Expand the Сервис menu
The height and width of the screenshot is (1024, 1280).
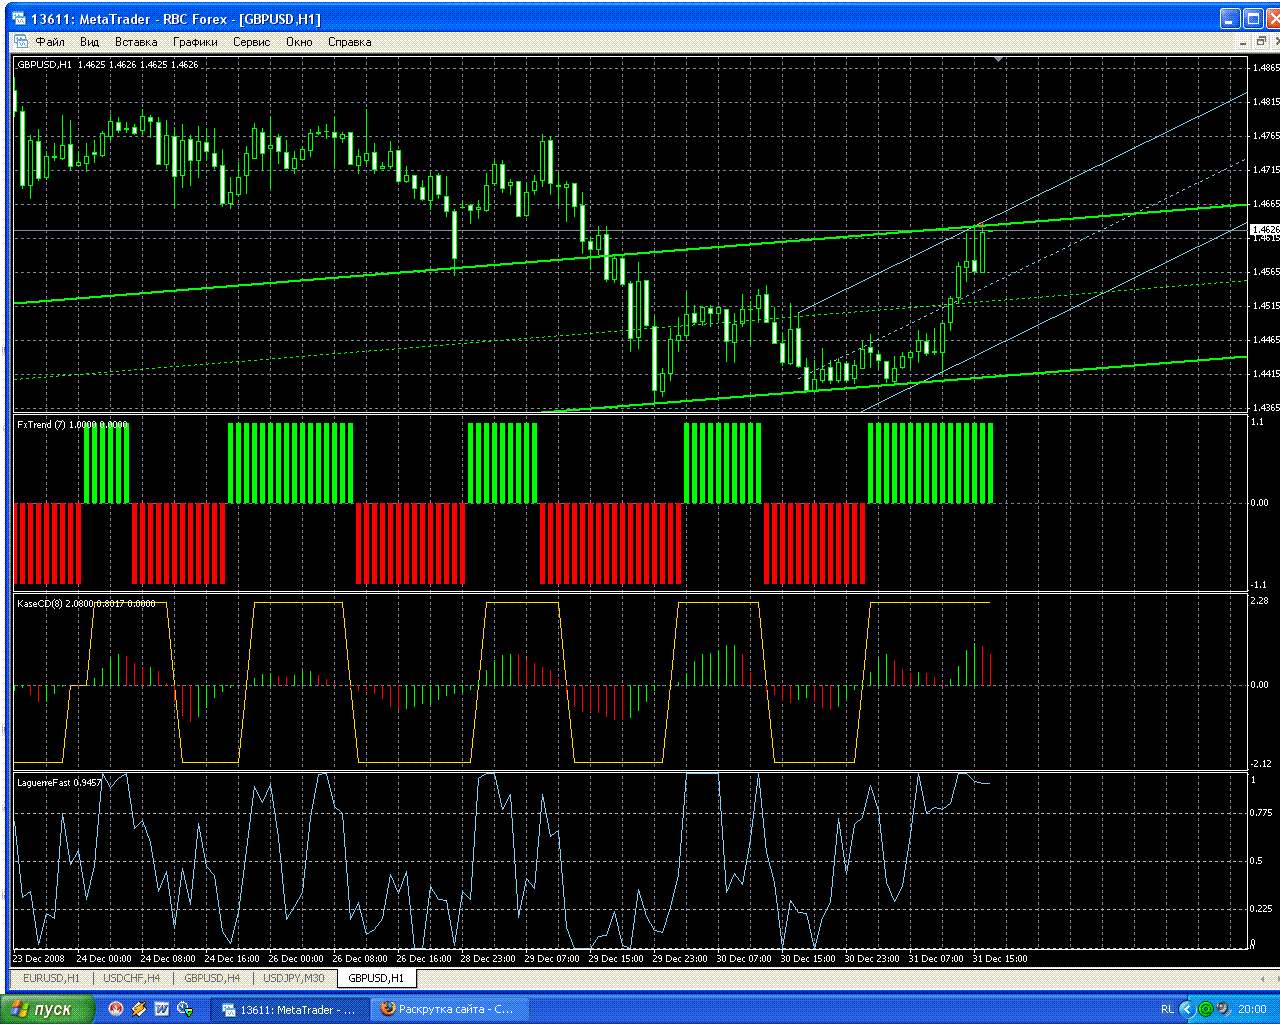[251, 42]
